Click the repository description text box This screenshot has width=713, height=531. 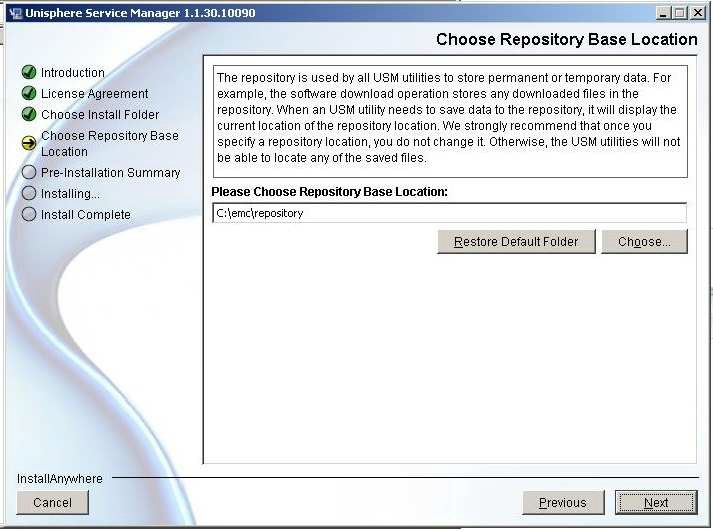[450, 121]
